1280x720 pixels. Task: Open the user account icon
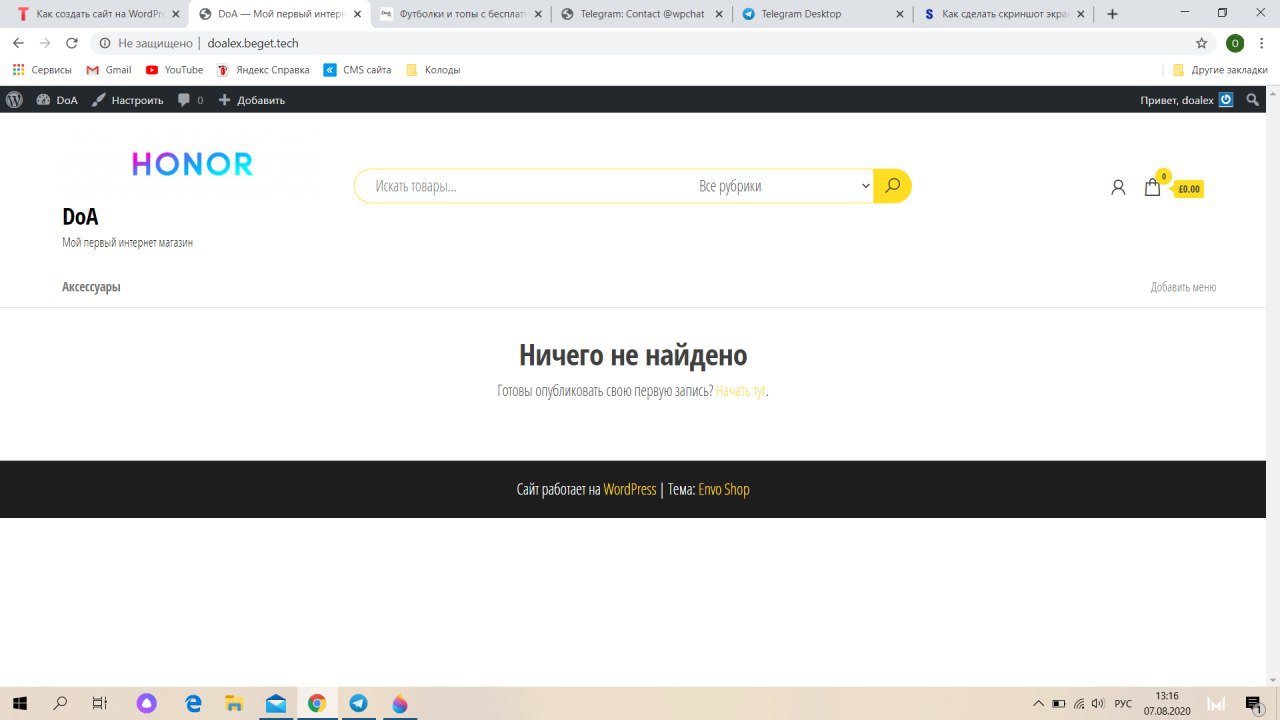tap(1118, 187)
